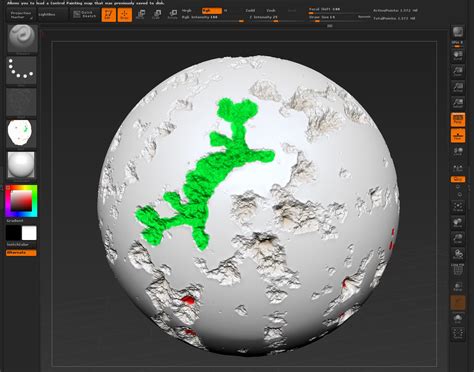Click the Gradient button under color picker
The width and height of the screenshot is (474, 372).
point(15,221)
